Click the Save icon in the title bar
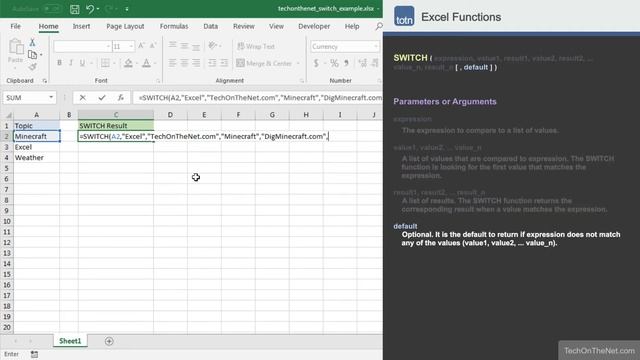The image size is (640, 360). click(74, 9)
